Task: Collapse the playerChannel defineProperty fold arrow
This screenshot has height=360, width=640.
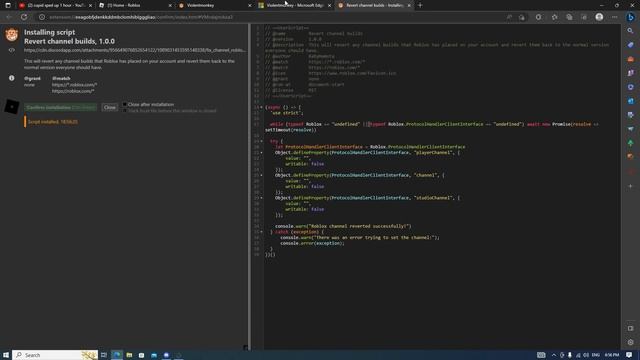Action: 262,153
